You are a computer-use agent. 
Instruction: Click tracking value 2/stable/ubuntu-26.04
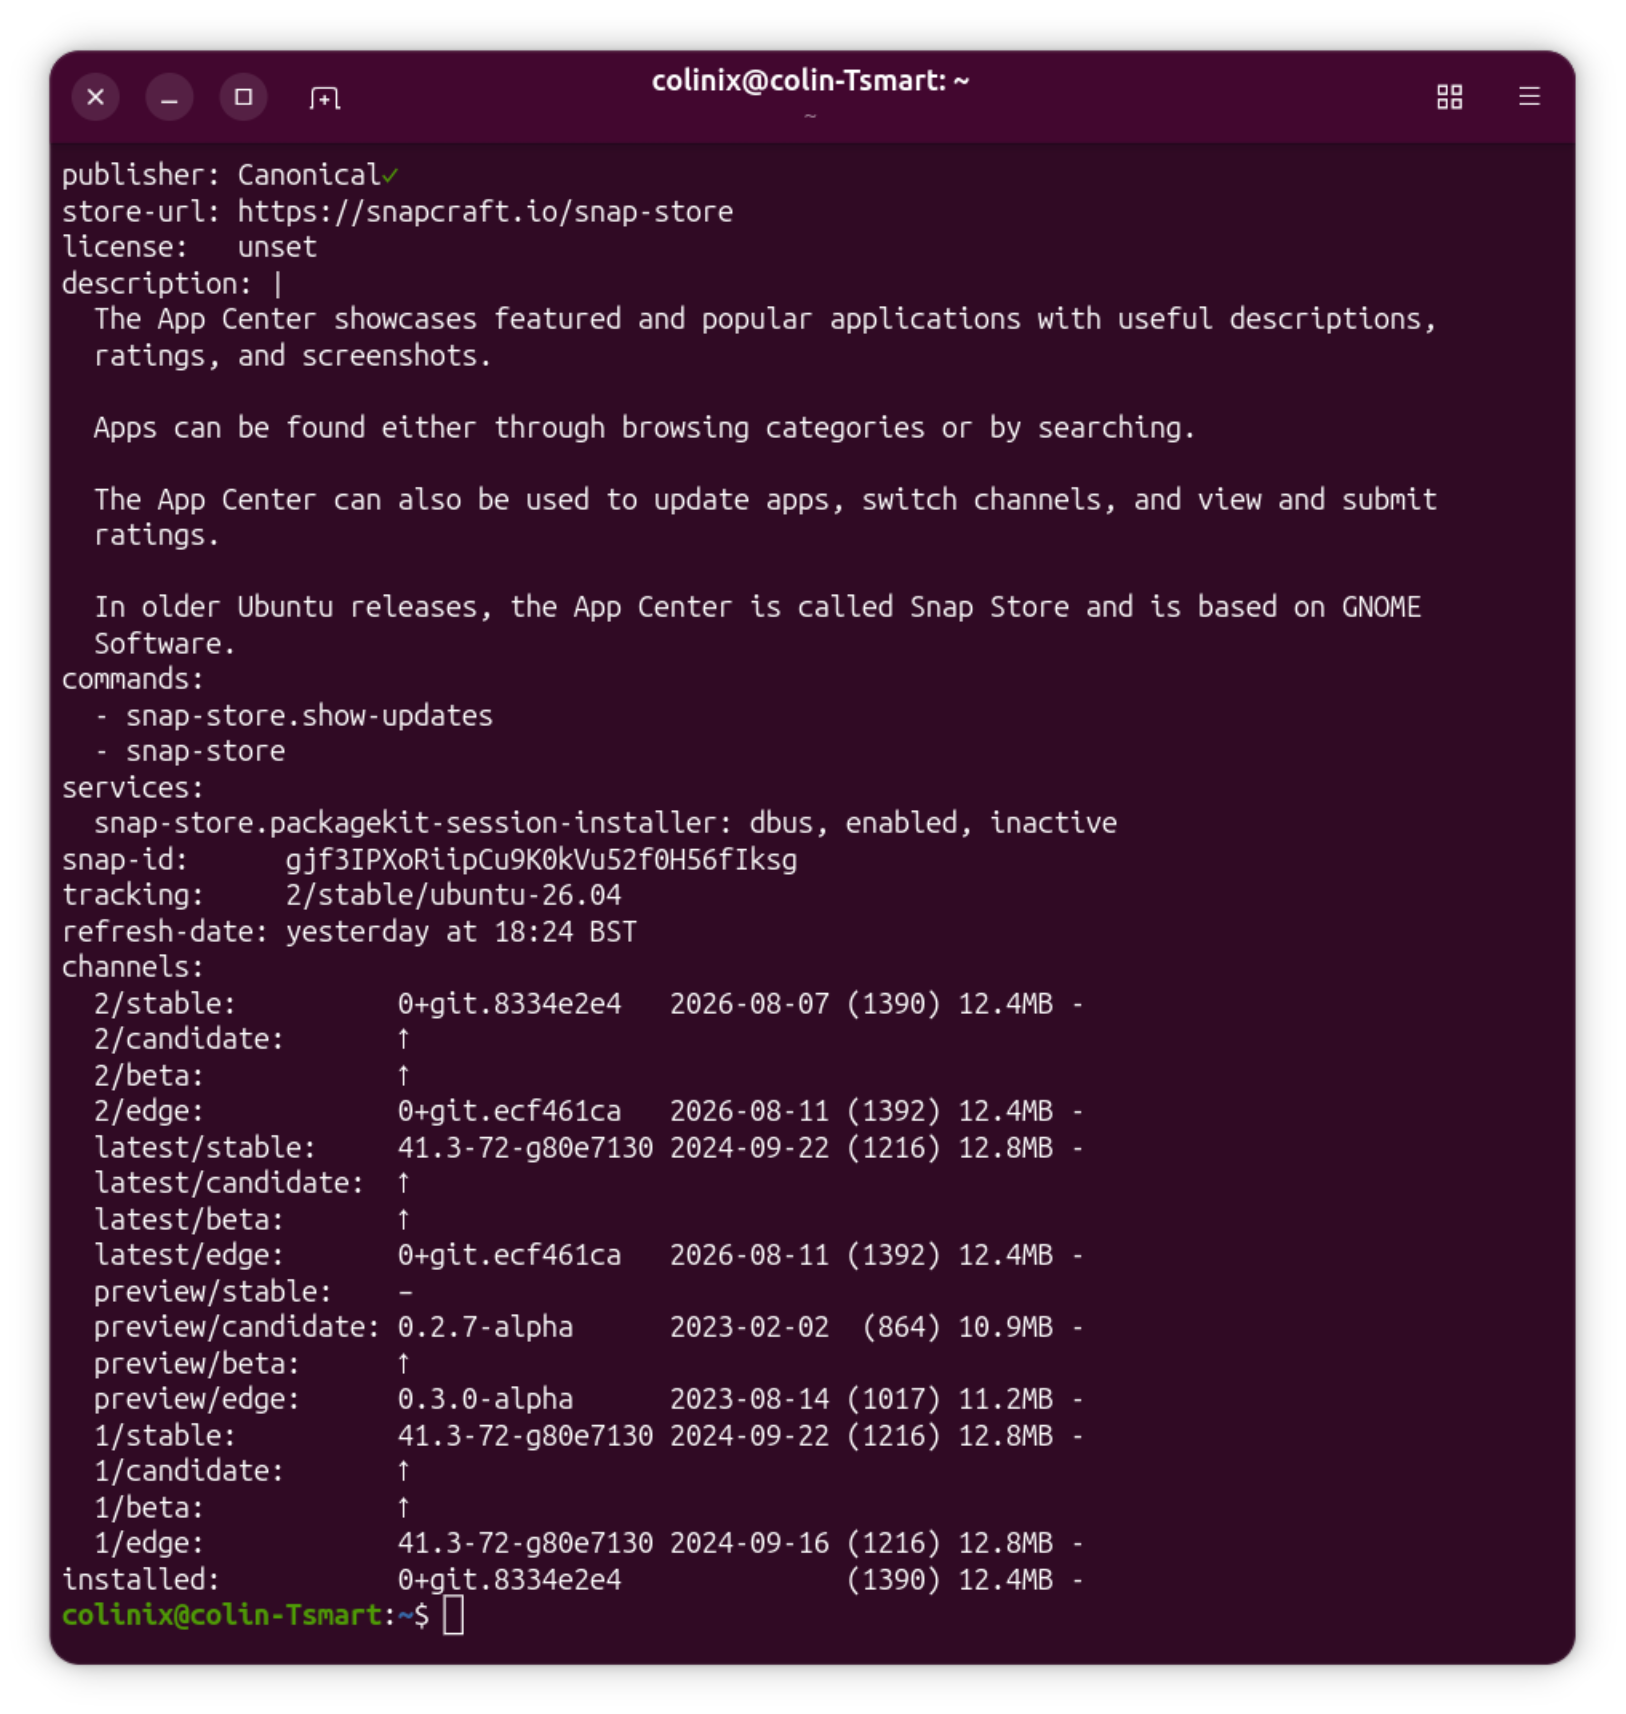[x=453, y=895]
